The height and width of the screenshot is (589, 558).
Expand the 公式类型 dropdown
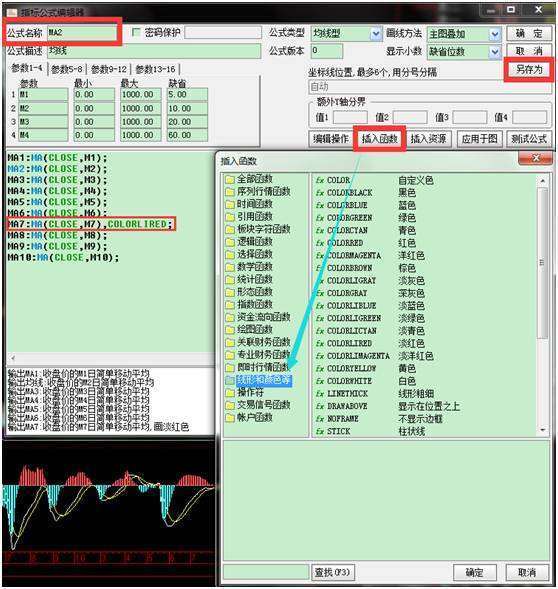(x=376, y=34)
